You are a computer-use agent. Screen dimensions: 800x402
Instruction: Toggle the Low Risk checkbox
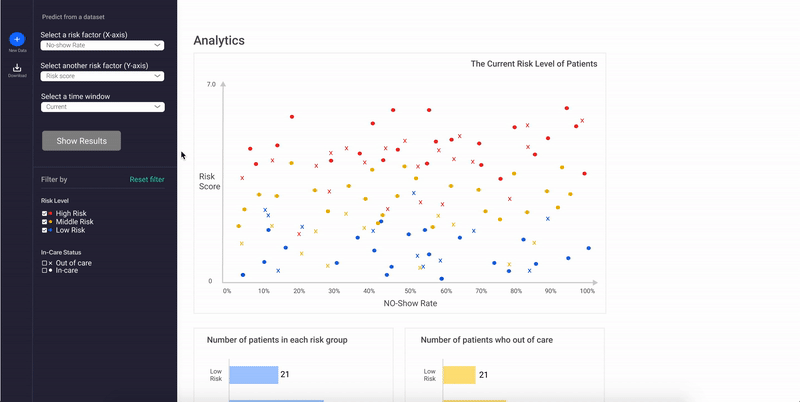coord(44,230)
